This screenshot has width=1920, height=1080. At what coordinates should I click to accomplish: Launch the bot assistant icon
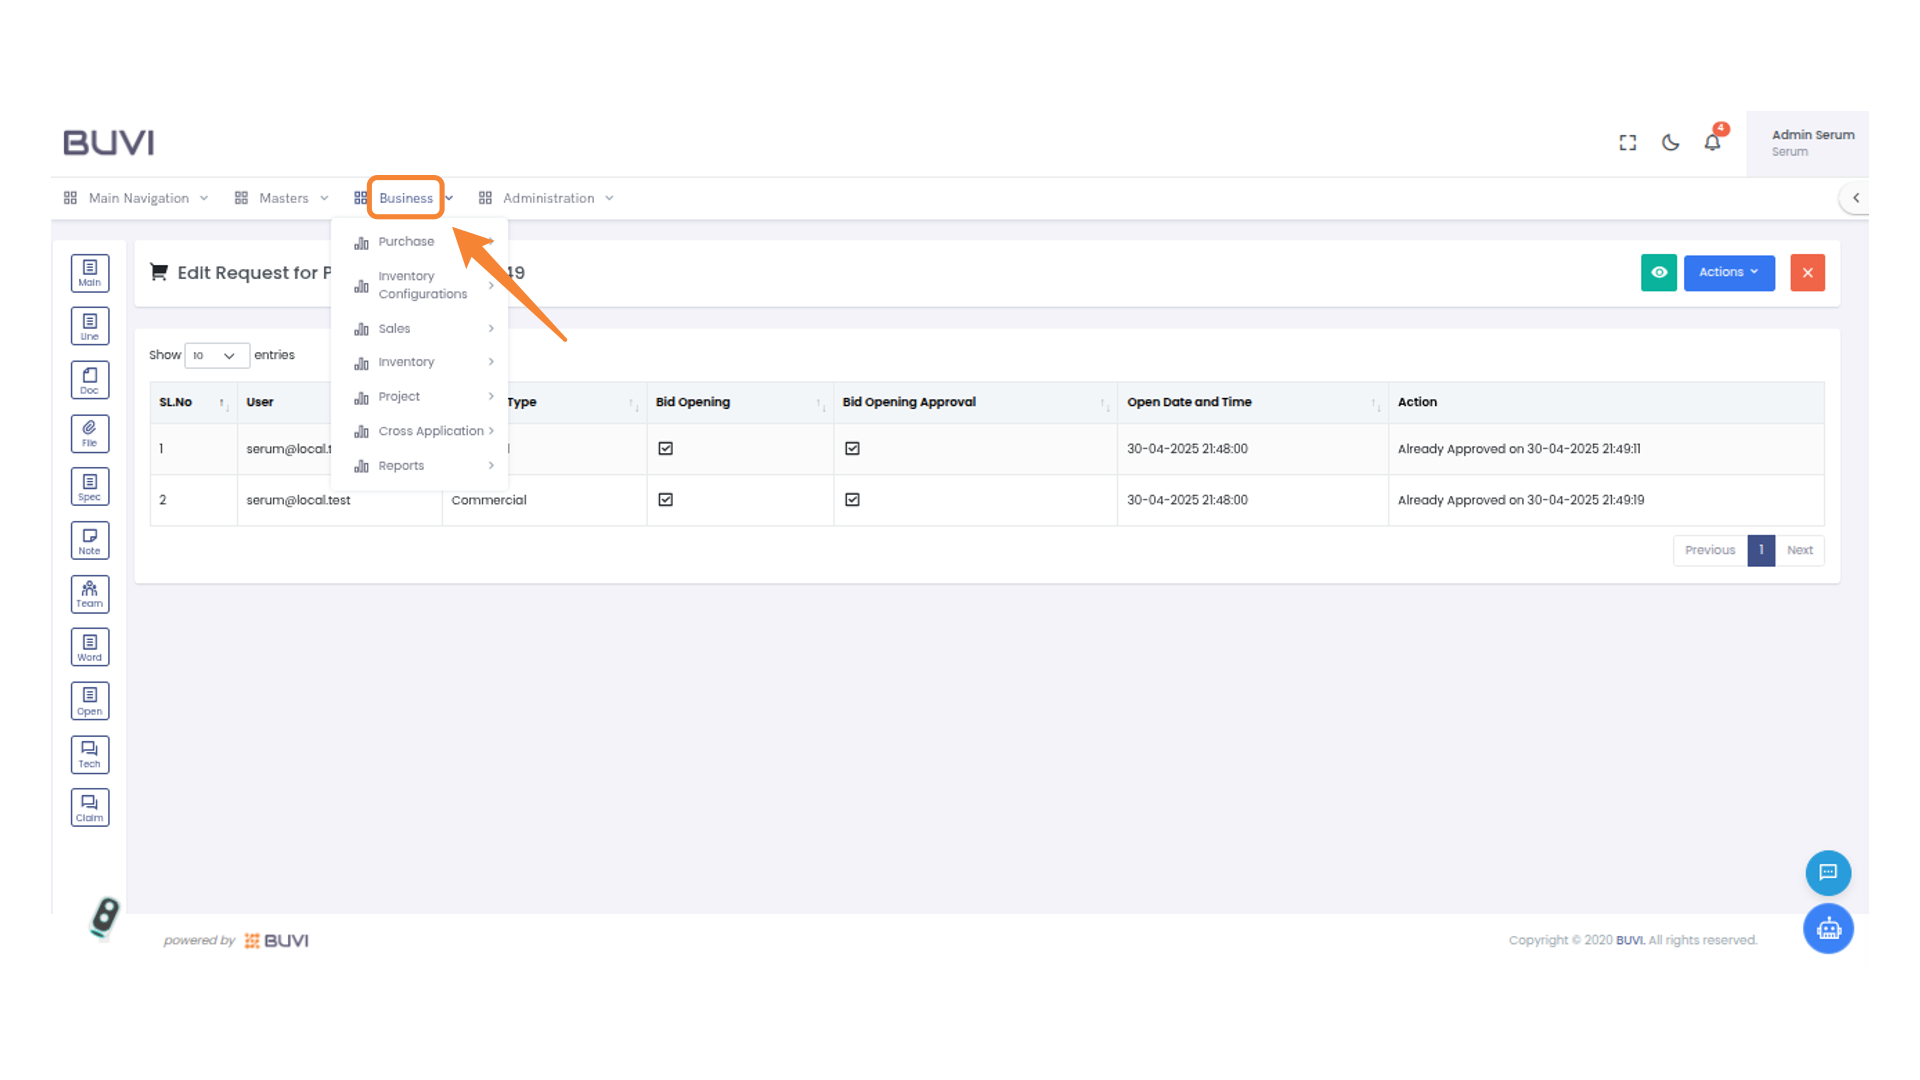tap(1828, 928)
